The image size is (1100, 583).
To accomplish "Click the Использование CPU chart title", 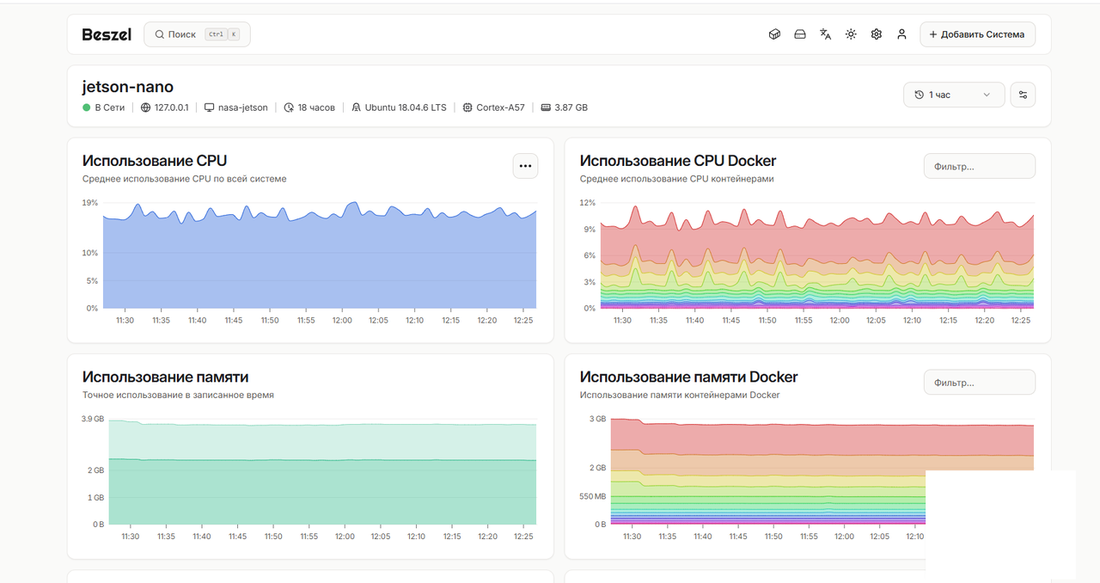I will pyautogui.click(x=154, y=161).
